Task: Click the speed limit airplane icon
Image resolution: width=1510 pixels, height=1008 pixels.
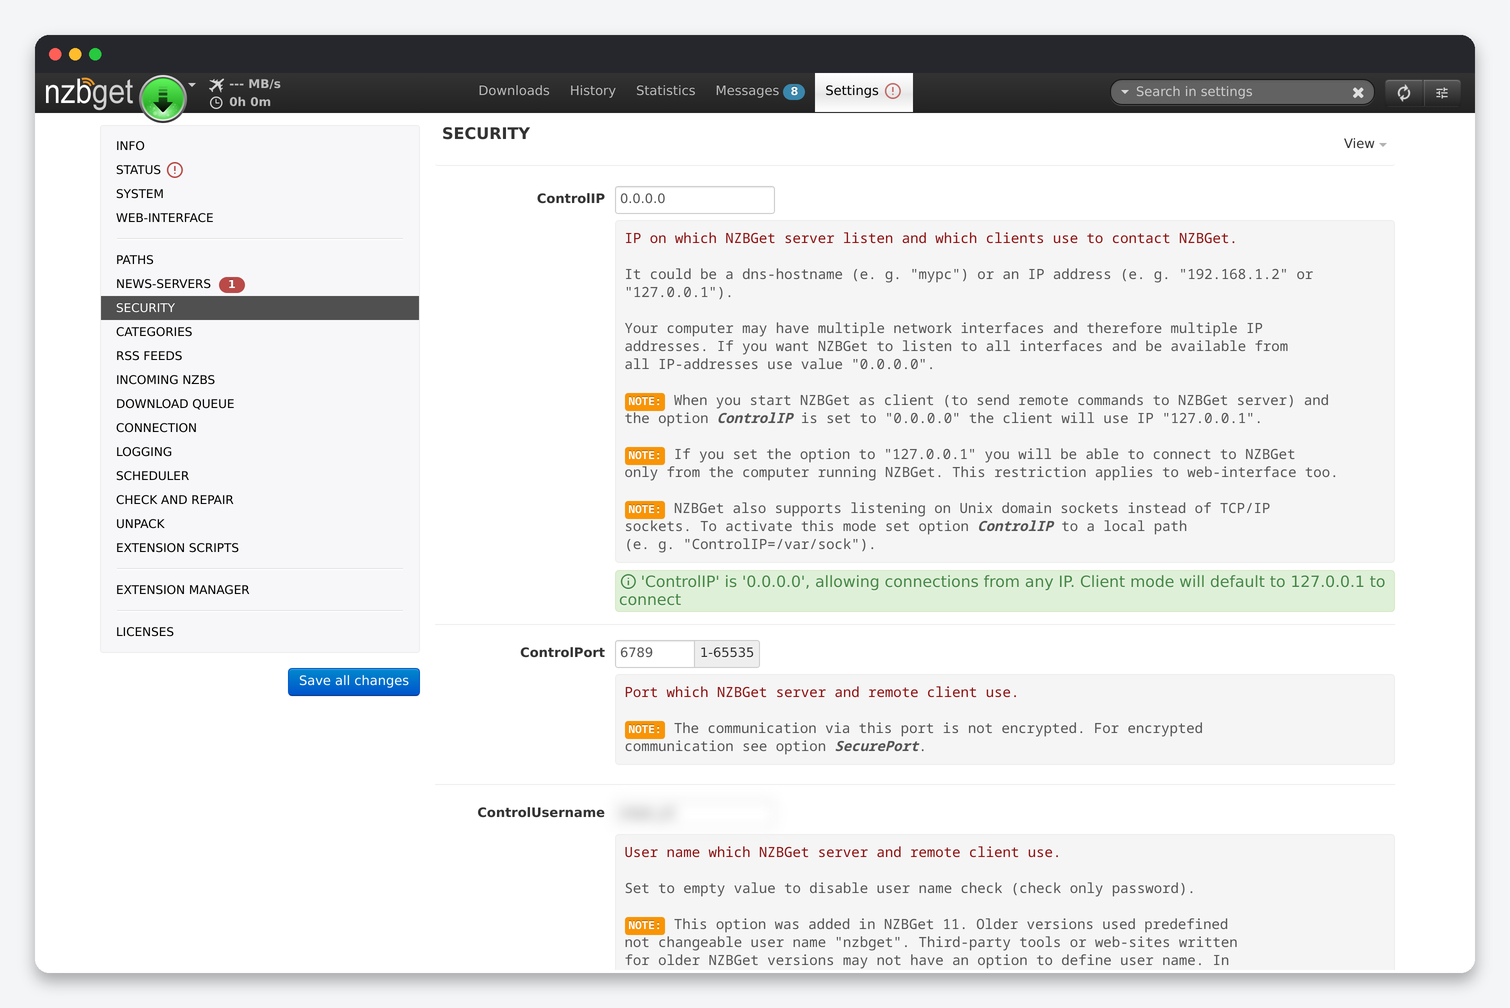Action: click(x=216, y=85)
